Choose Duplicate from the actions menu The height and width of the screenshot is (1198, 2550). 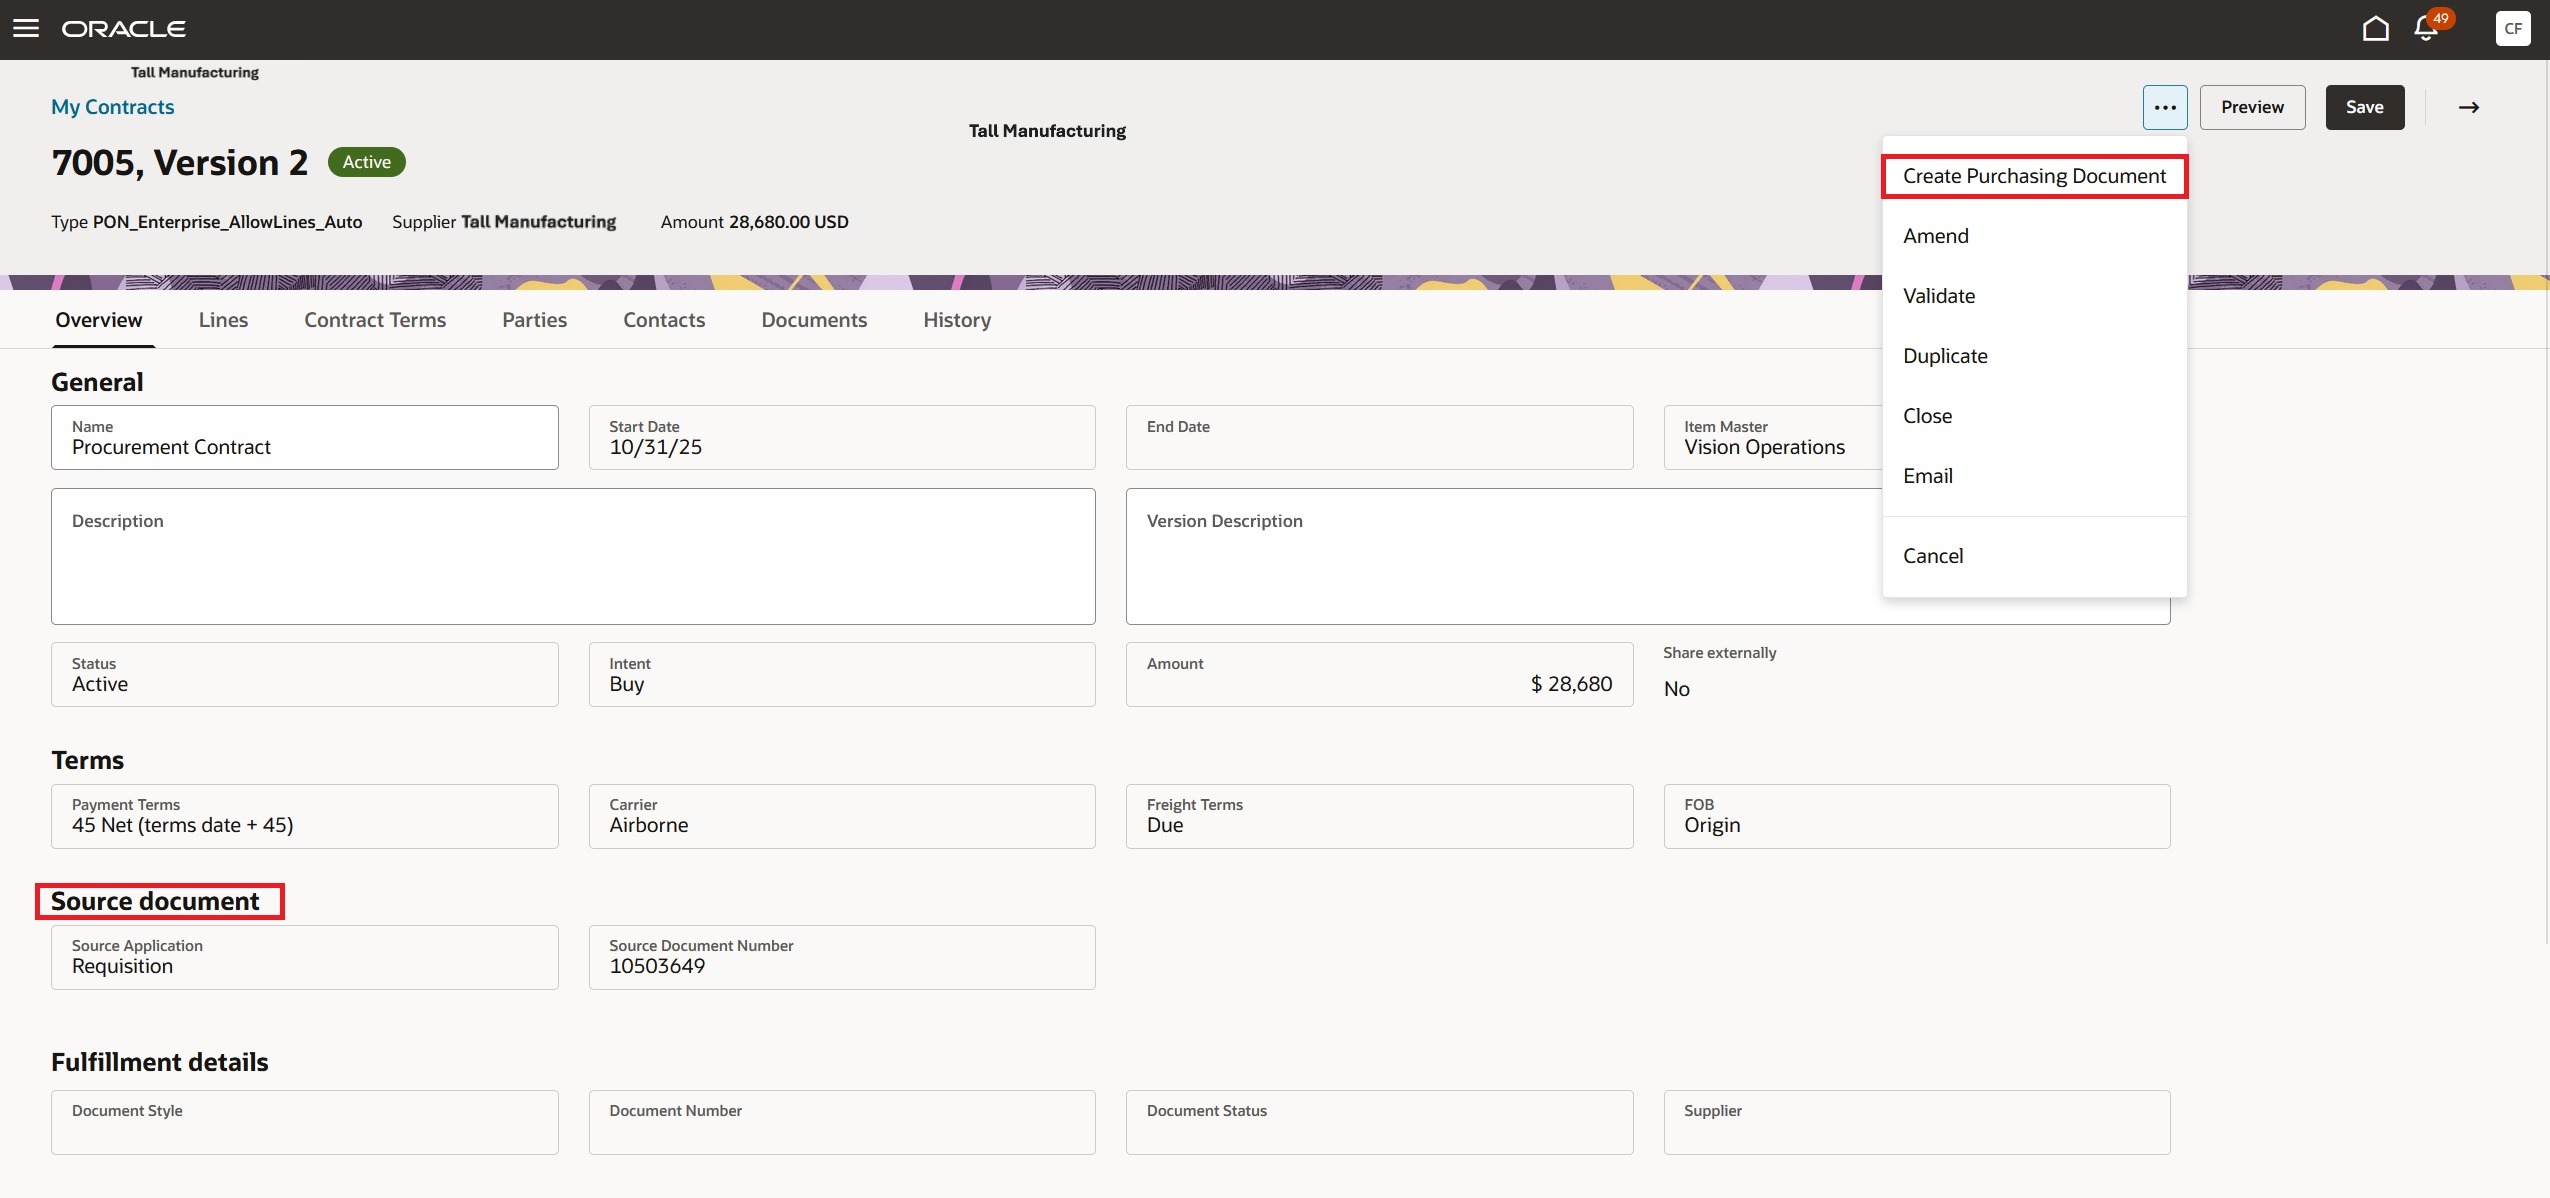click(x=1944, y=355)
